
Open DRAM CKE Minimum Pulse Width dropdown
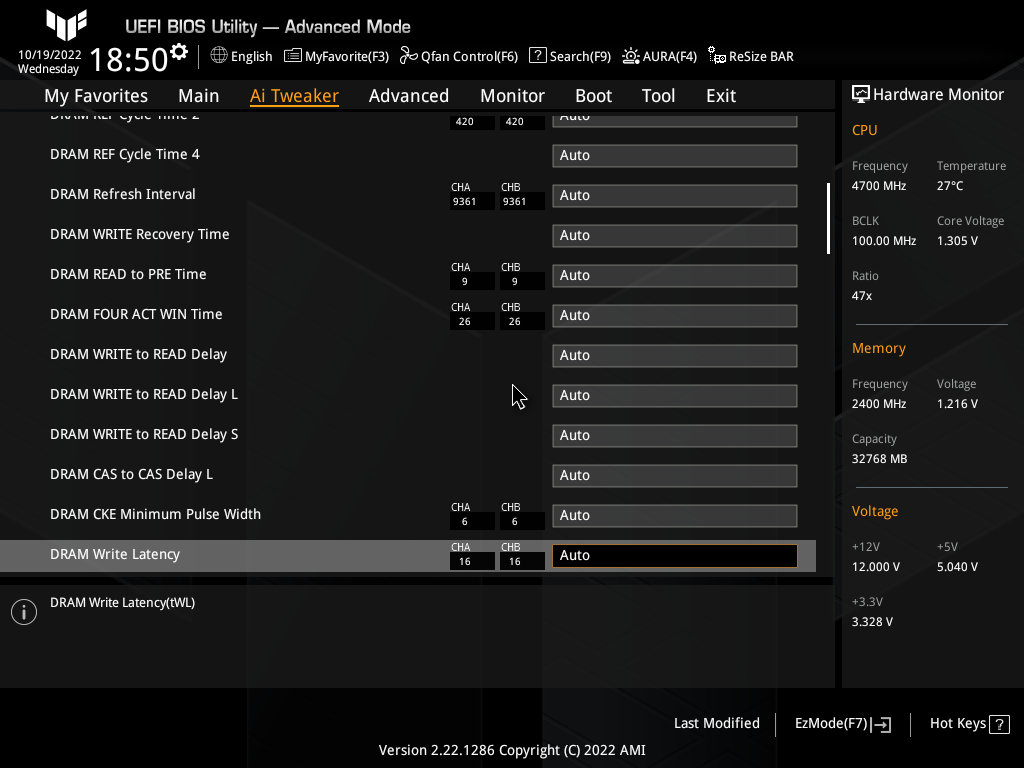(x=674, y=515)
